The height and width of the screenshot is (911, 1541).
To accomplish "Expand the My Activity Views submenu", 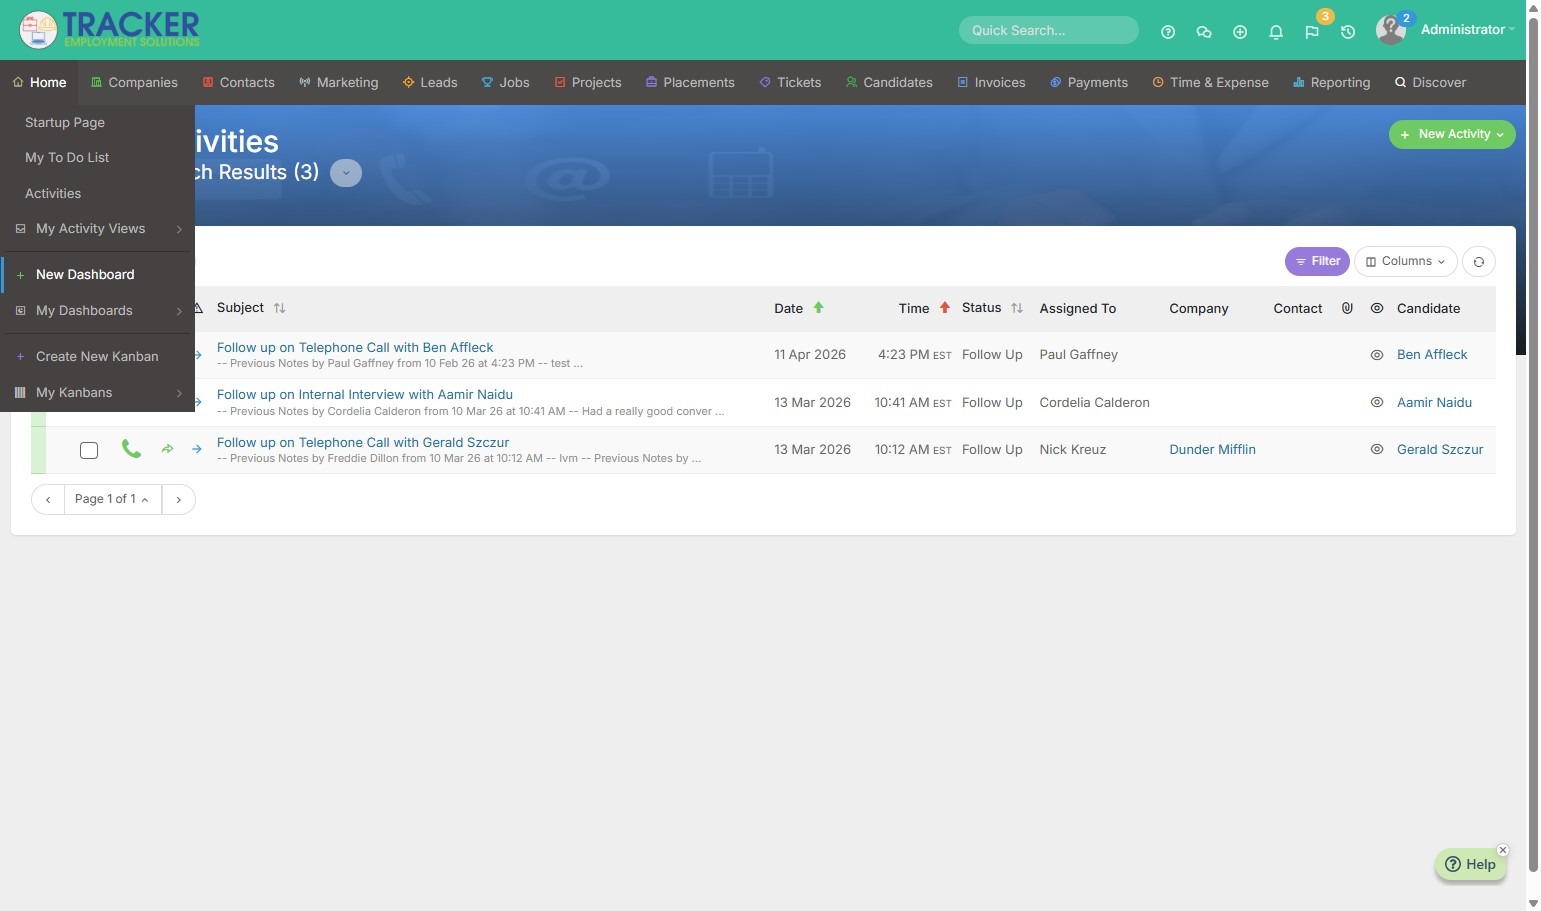I will pos(97,229).
